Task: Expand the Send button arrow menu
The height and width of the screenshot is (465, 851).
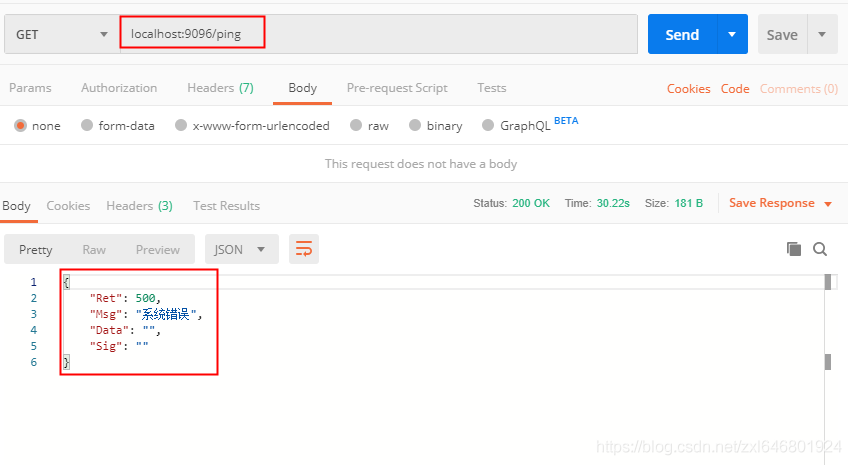Action: 732,34
